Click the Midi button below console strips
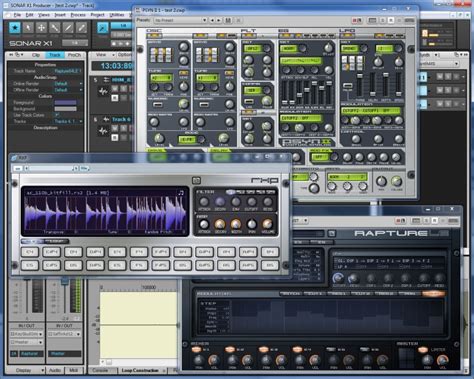The image size is (474, 379). (73, 370)
